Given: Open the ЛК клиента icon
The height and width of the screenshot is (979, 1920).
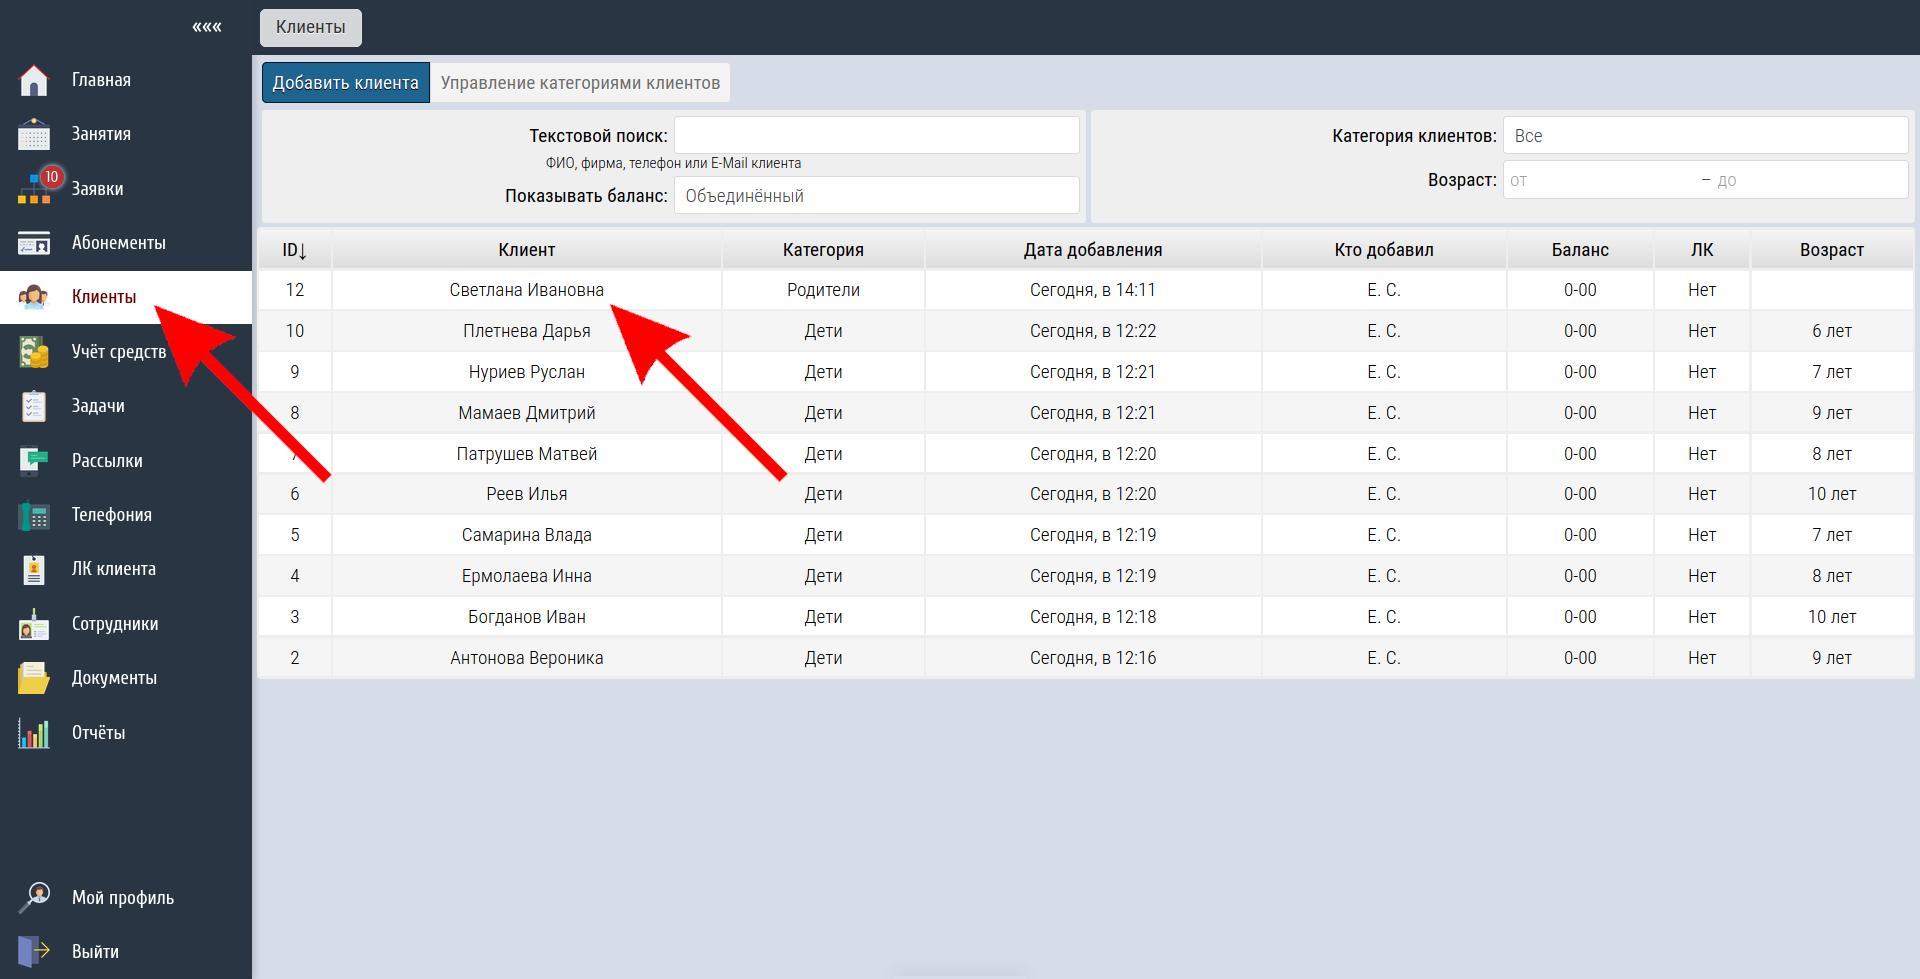Looking at the screenshot, I should point(34,569).
